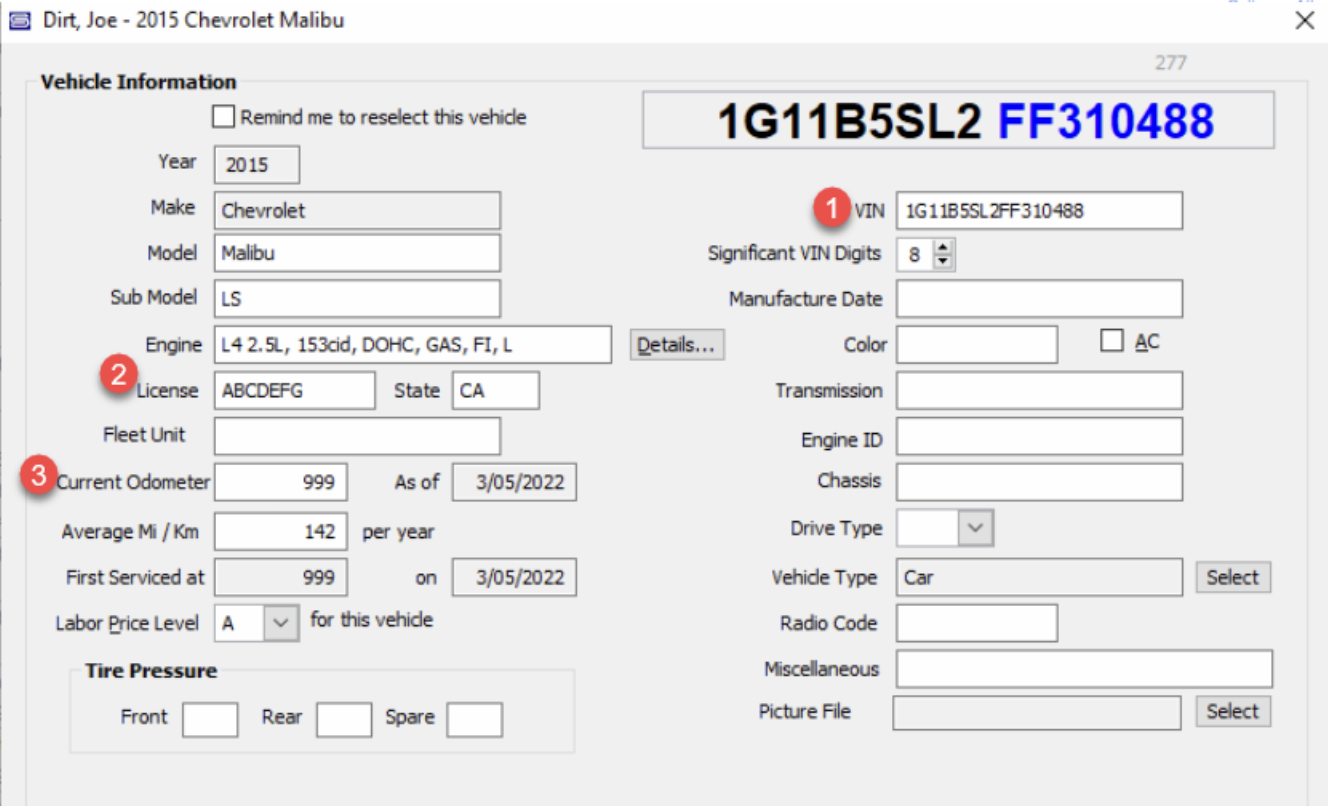Image resolution: width=1328 pixels, height=806 pixels.
Task: Click the Spare tire pressure field
Action: (474, 719)
